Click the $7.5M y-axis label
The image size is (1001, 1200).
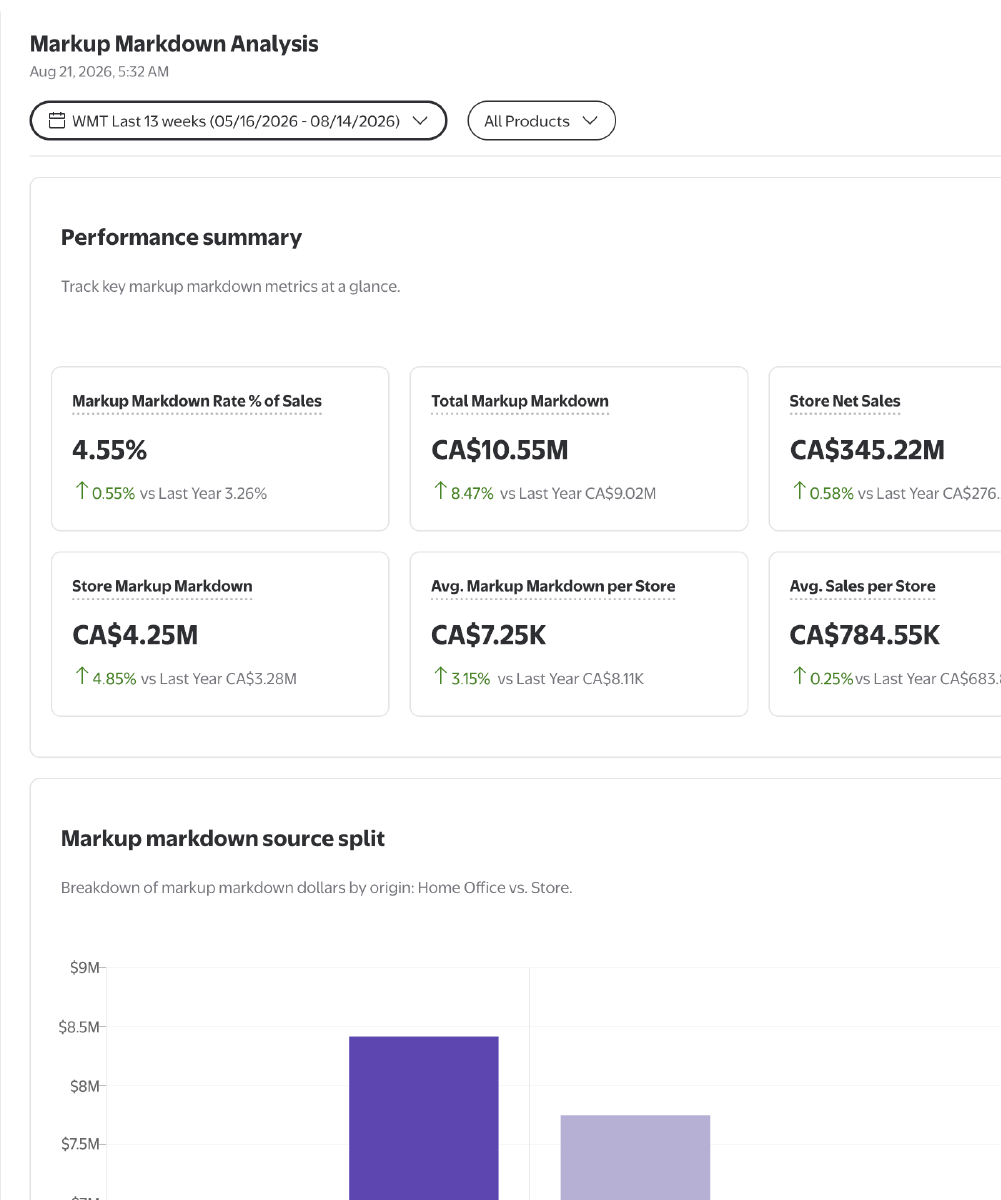[x=79, y=1144]
